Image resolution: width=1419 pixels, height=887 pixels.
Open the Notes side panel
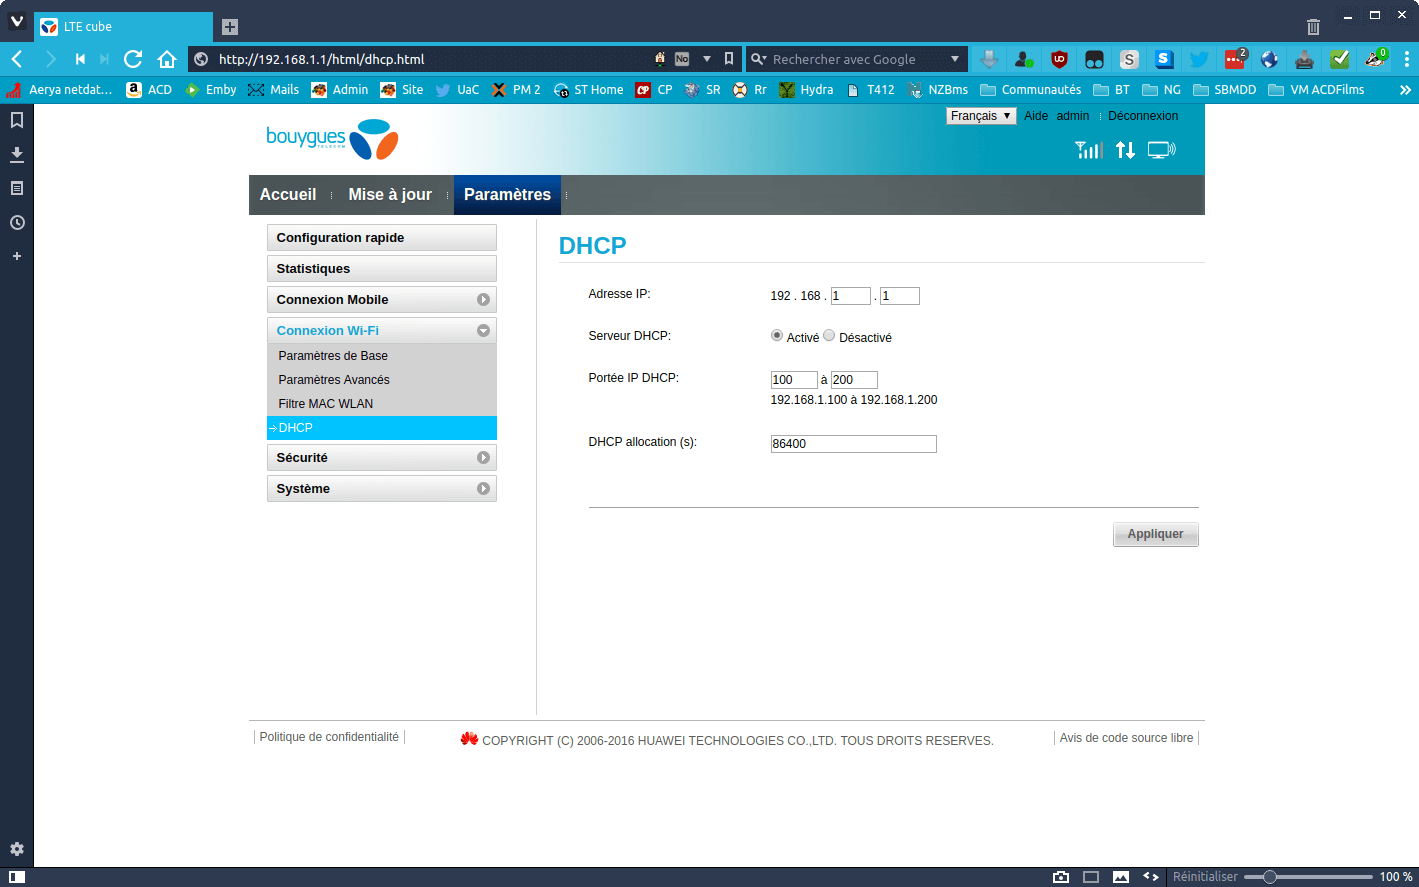[x=17, y=188]
